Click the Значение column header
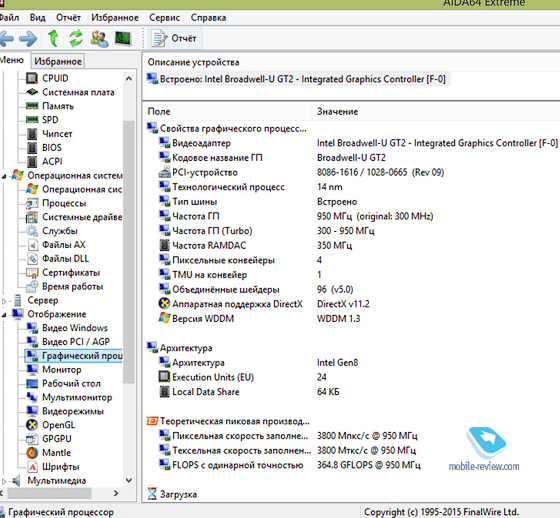This screenshot has width=560, height=518. click(x=436, y=111)
